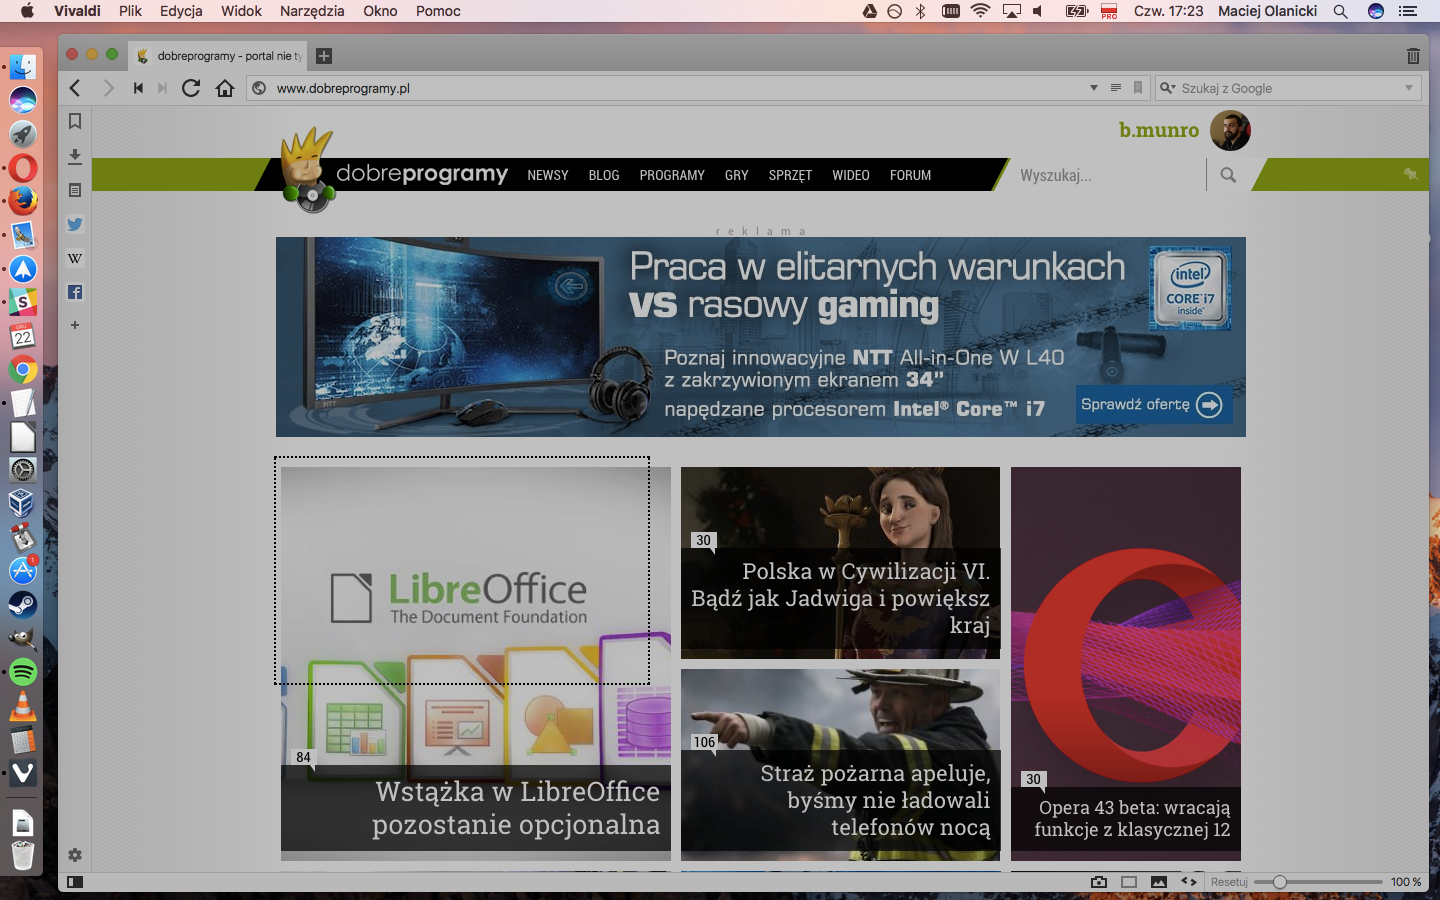The width and height of the screenshot is (1440, 900).
Task: Open the Bookmarks panel in the sidebar
Action: click(x=75, y=121)
